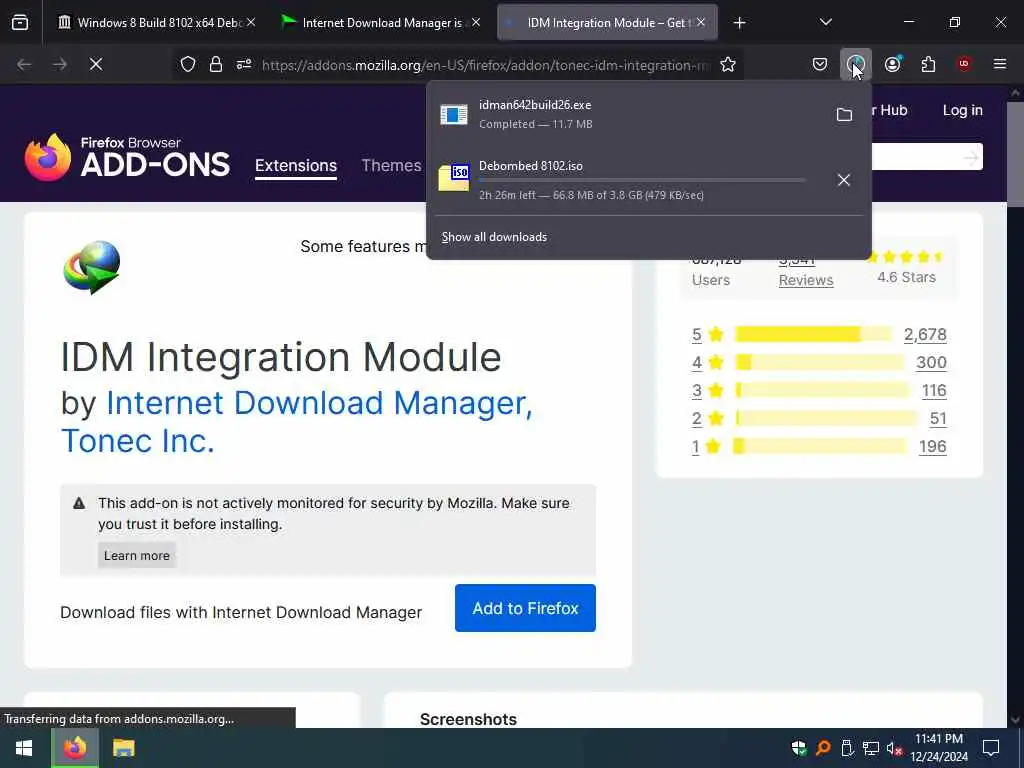This screenshot has width=1024, height=768.
Task: Click the five-star rating bar
Action: coord(813,334)
